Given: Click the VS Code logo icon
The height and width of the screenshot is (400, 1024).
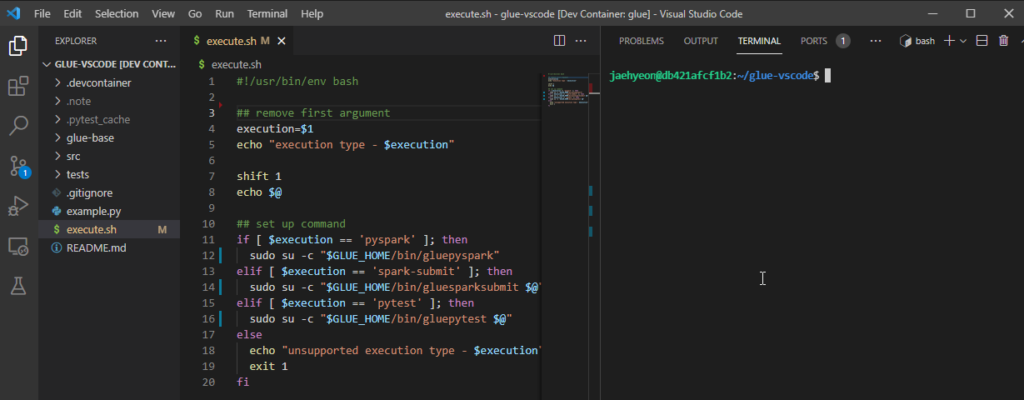Looking at the screenshot, I should click(14, 13).
